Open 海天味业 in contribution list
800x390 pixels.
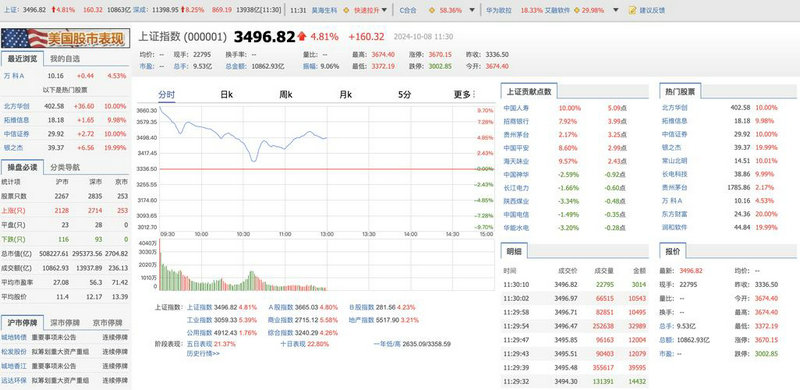tap(516, 161)
